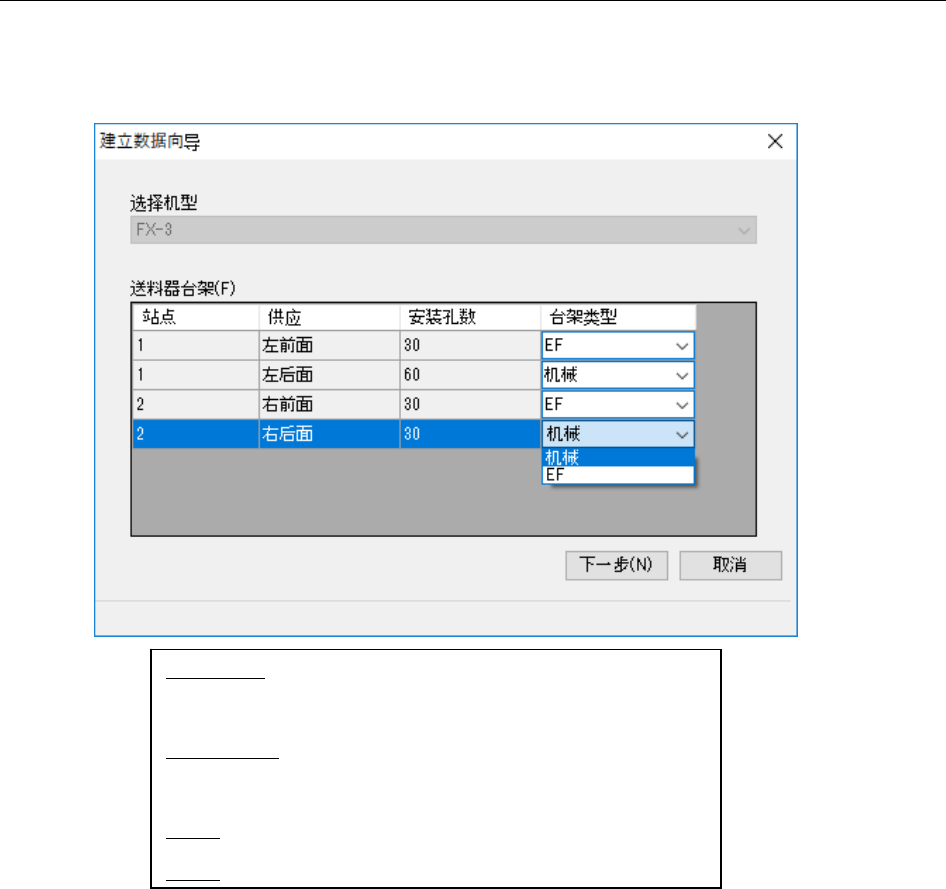Click the 取消 button

tap(731, 565)
